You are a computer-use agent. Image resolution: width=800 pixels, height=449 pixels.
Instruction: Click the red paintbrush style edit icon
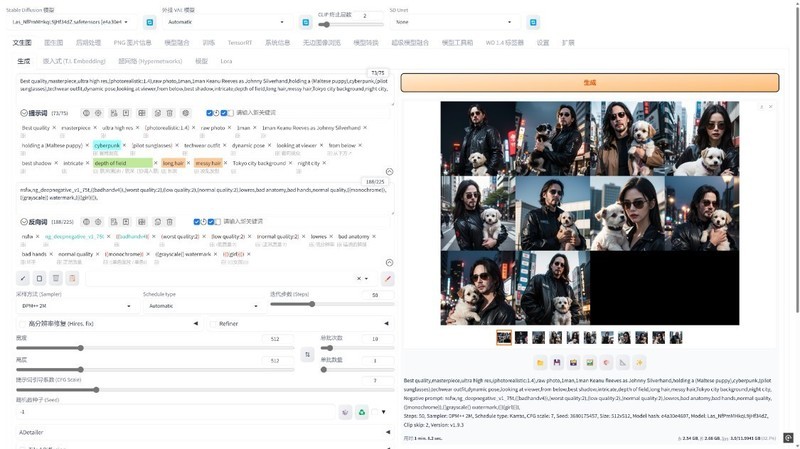point(388,278)
